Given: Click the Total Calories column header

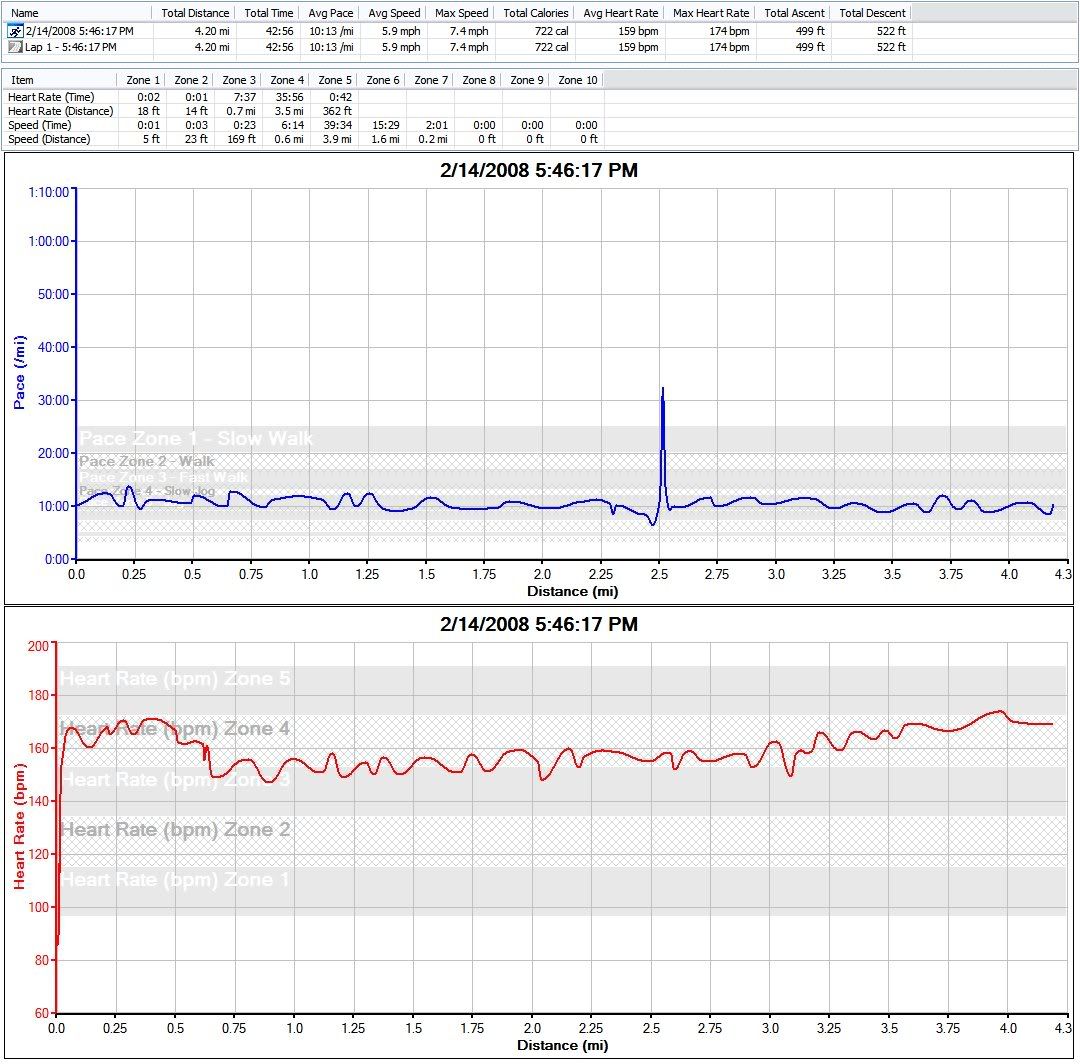Looking at the screenshot, I should pos(535,13).
